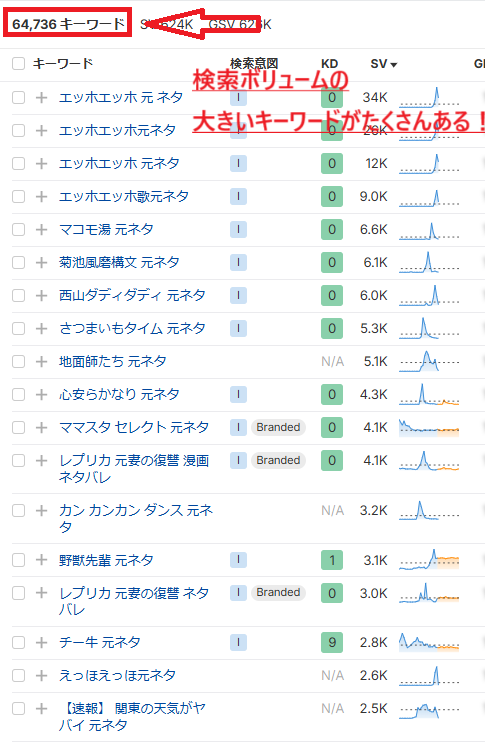Click the plus icon next to 野獣先輩 元ネタ
This screenshot has height=747, width=485.
point(41,560)
